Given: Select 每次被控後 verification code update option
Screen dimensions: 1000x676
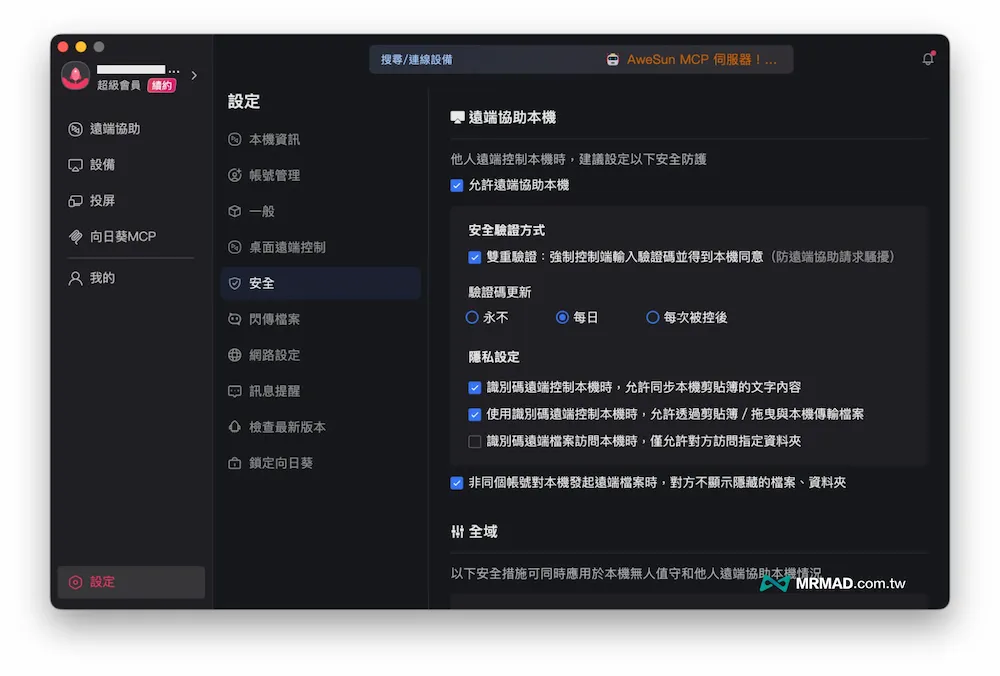Looking at the screenshot, I should (652, 318).
